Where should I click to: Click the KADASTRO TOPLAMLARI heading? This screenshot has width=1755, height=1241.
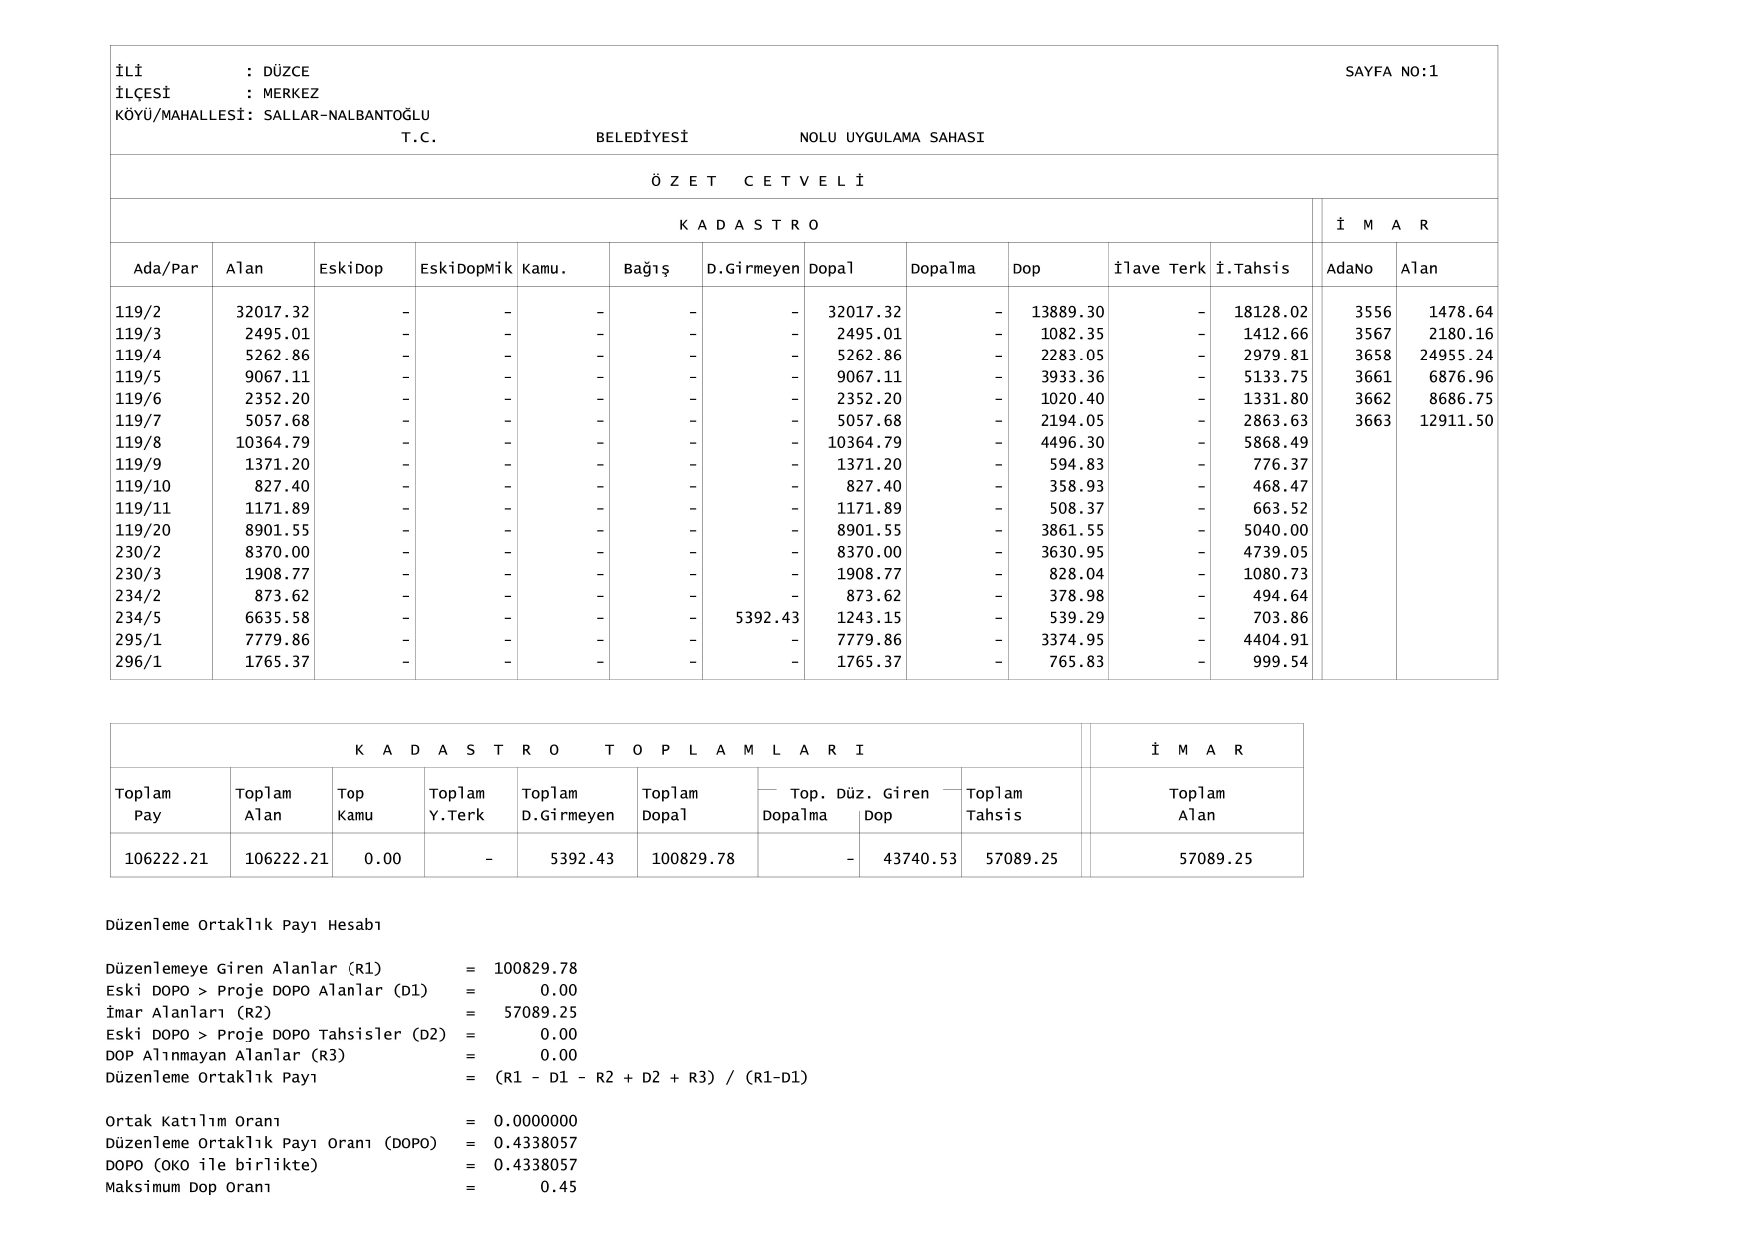coord(609,749)
